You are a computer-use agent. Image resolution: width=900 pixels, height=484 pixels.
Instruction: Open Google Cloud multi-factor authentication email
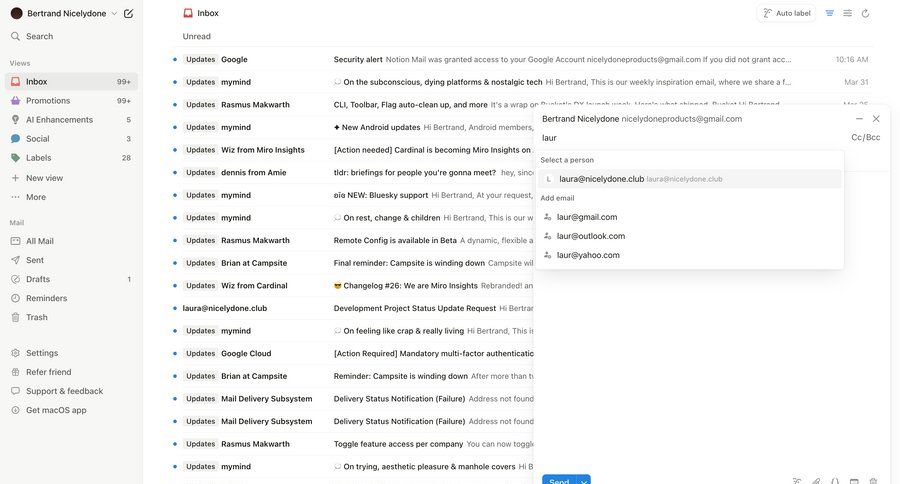[x=352, y=354]
